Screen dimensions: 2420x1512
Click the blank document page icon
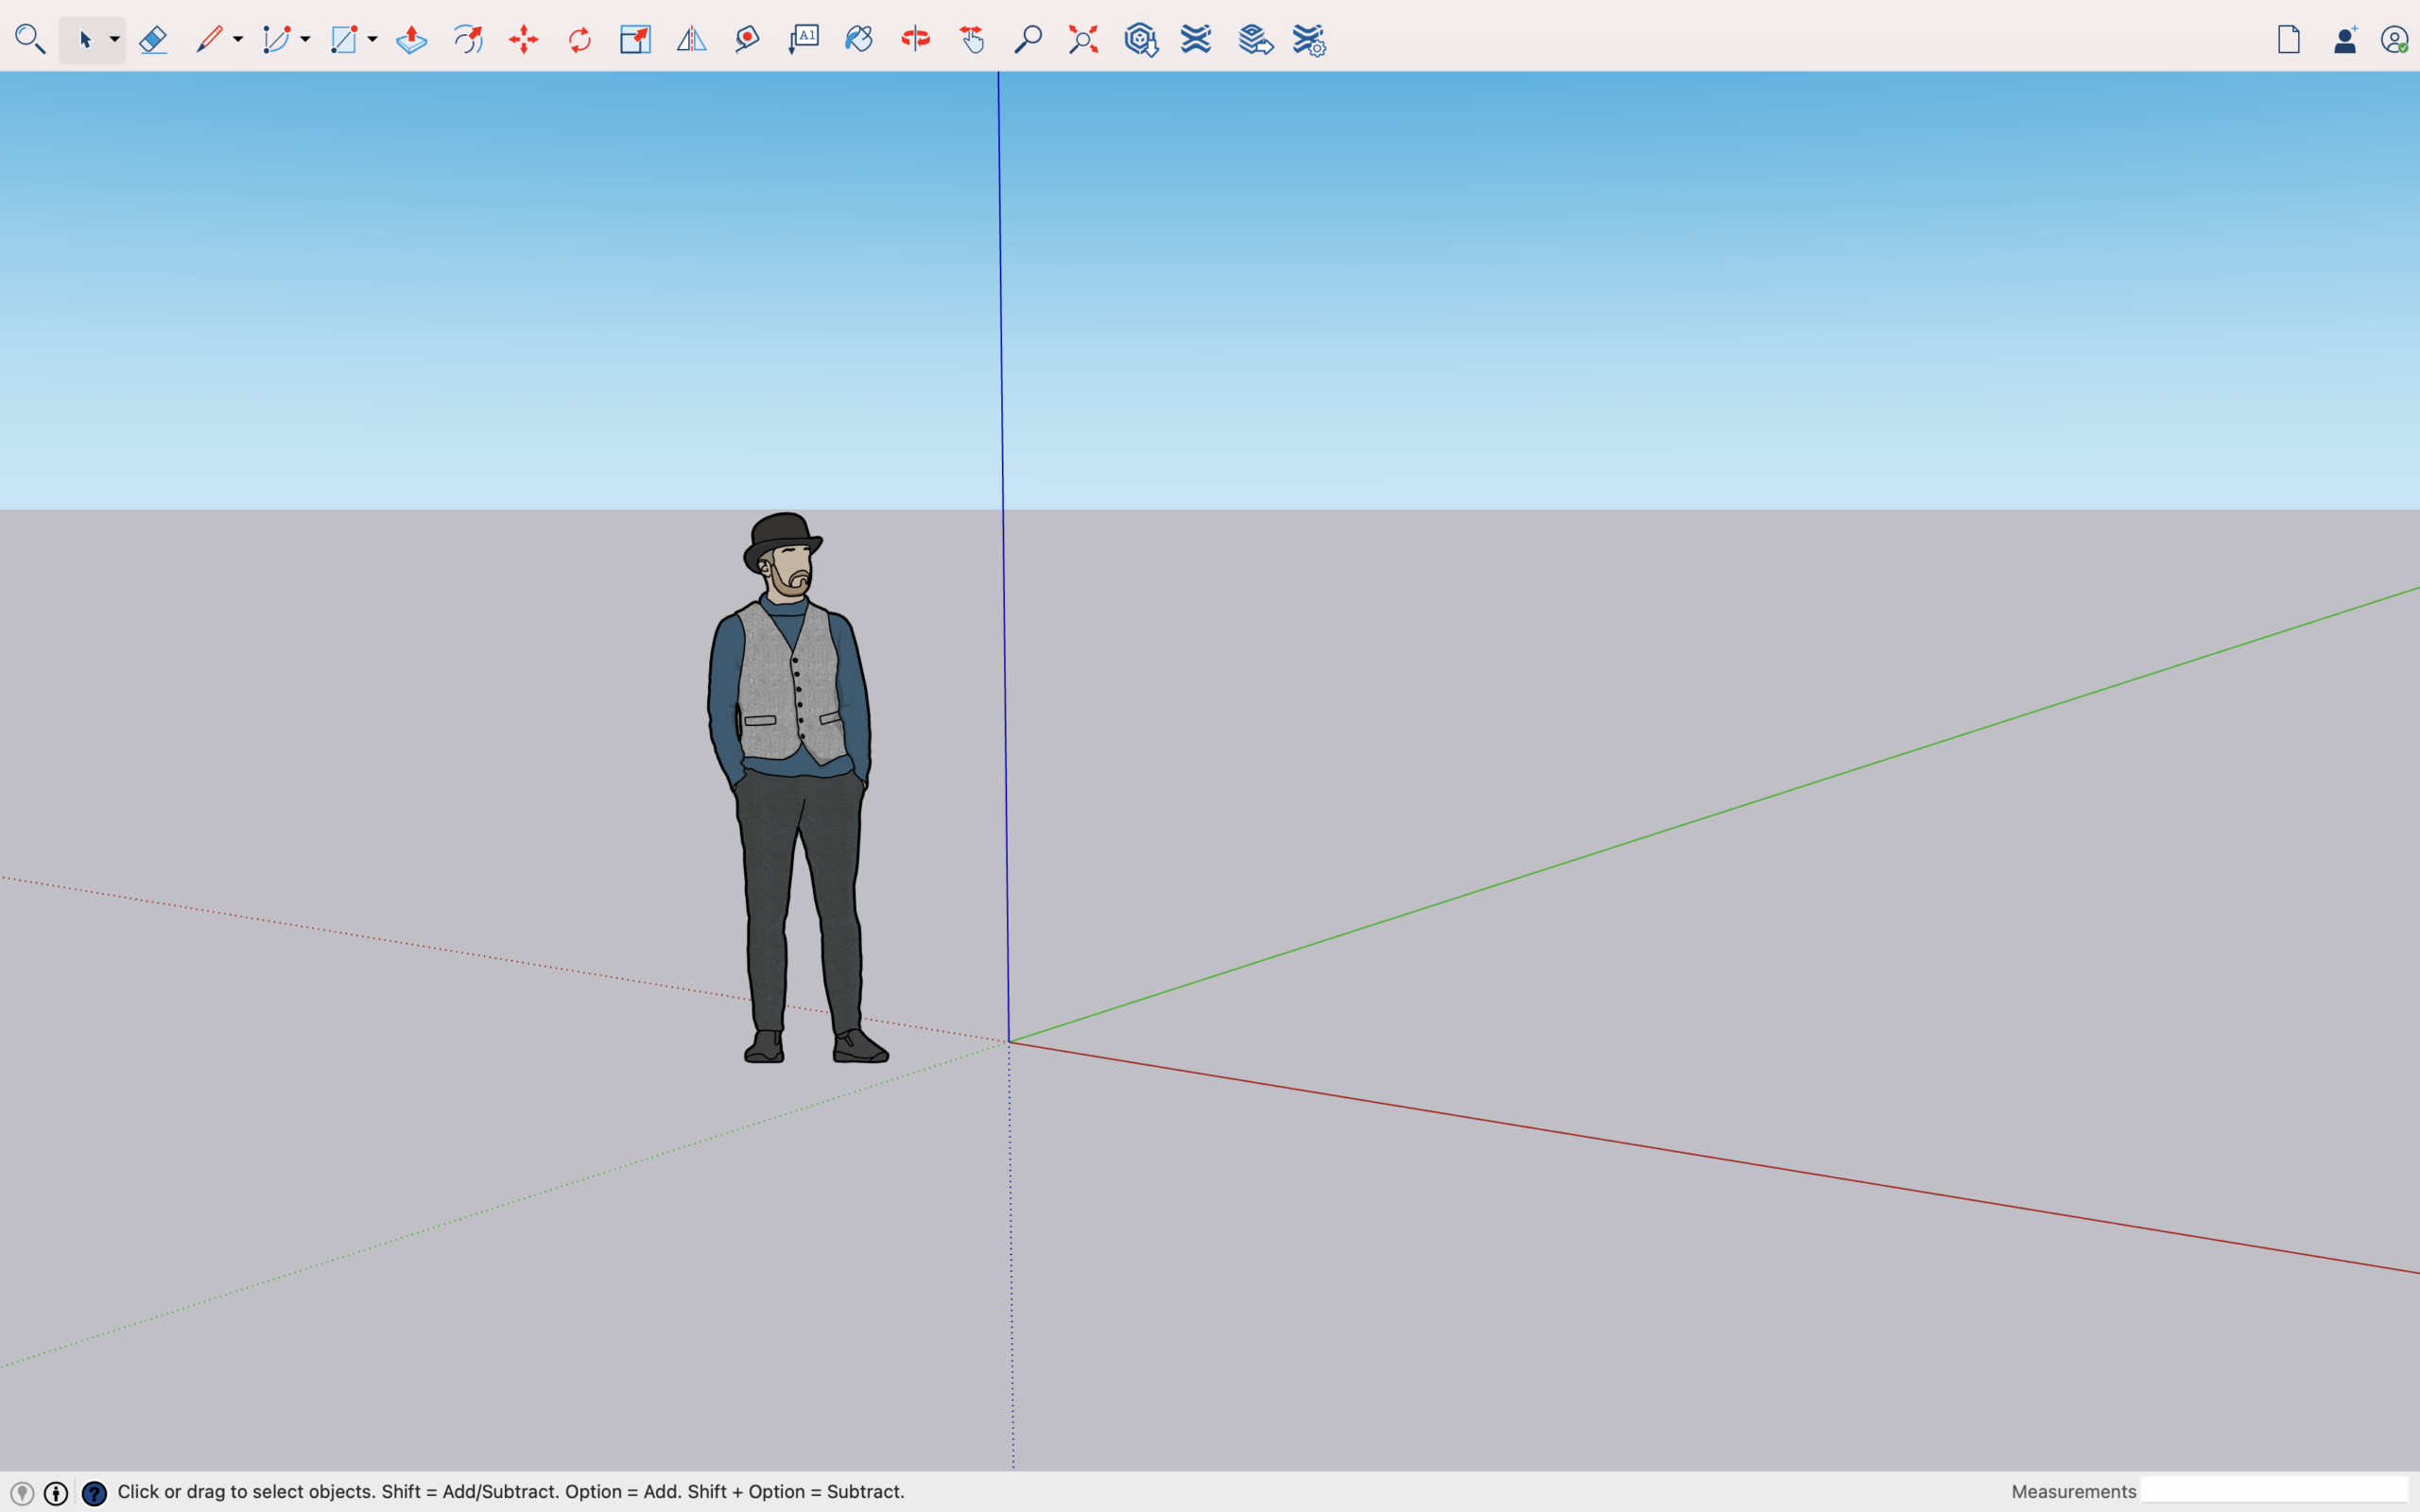(x=2289, y=40)
